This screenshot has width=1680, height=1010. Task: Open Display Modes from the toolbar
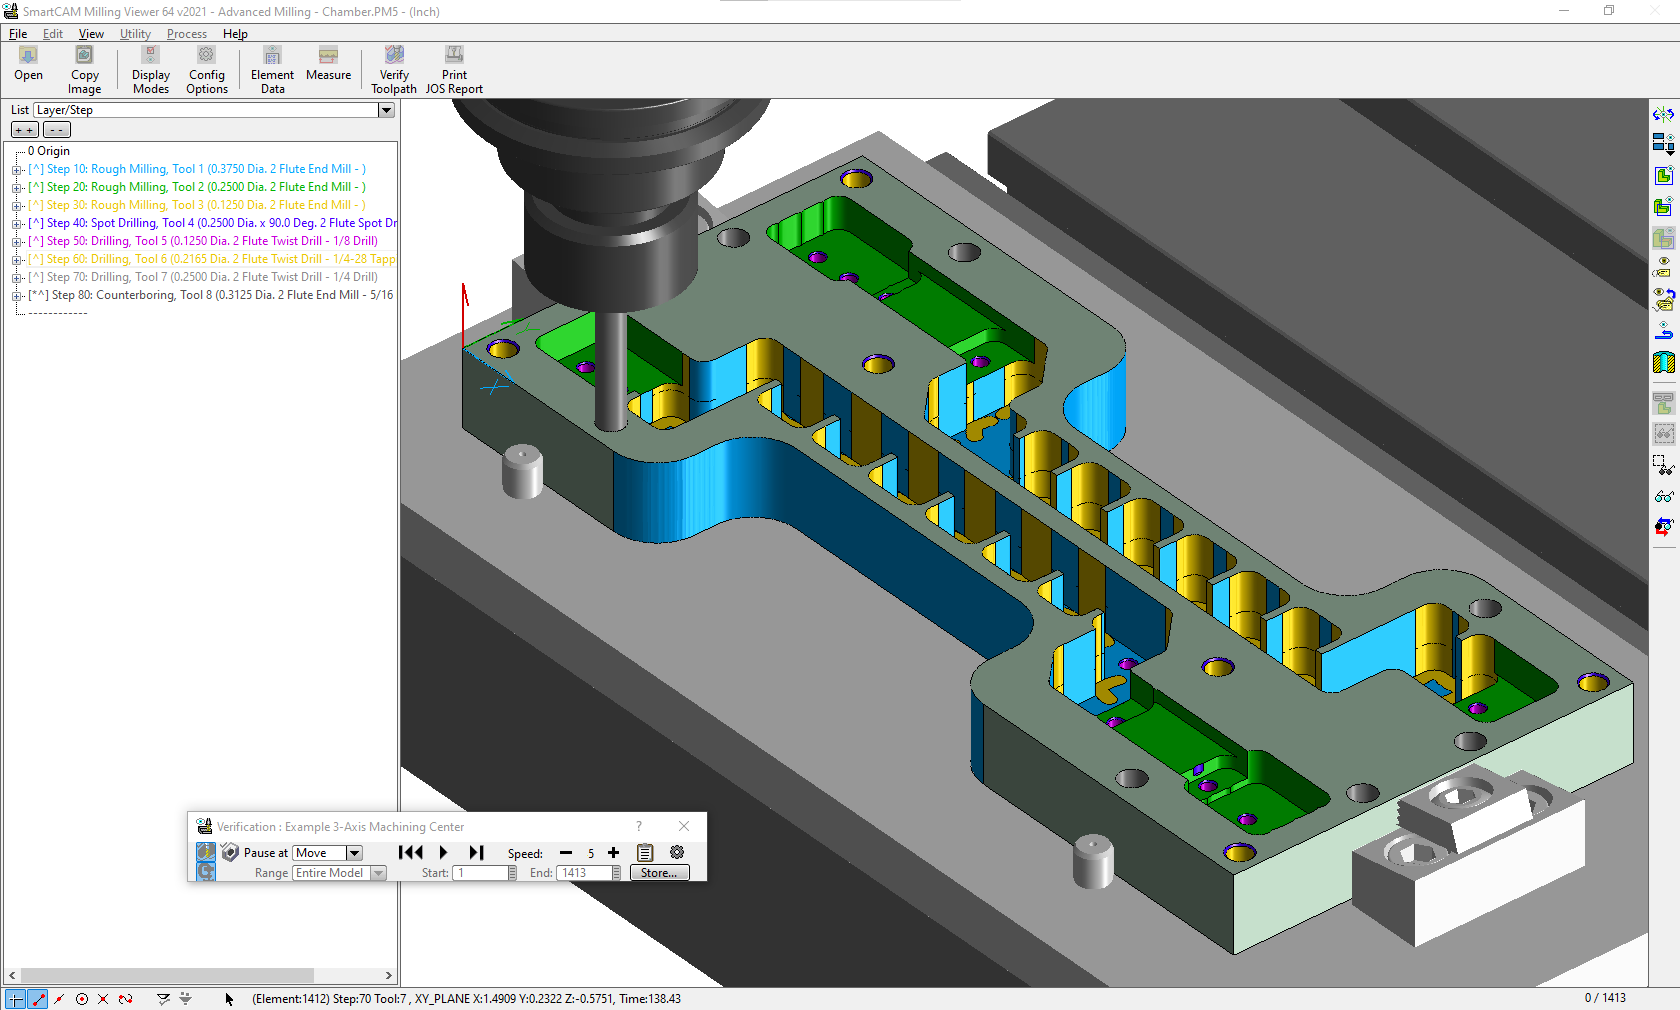click(x=151, y=70)
